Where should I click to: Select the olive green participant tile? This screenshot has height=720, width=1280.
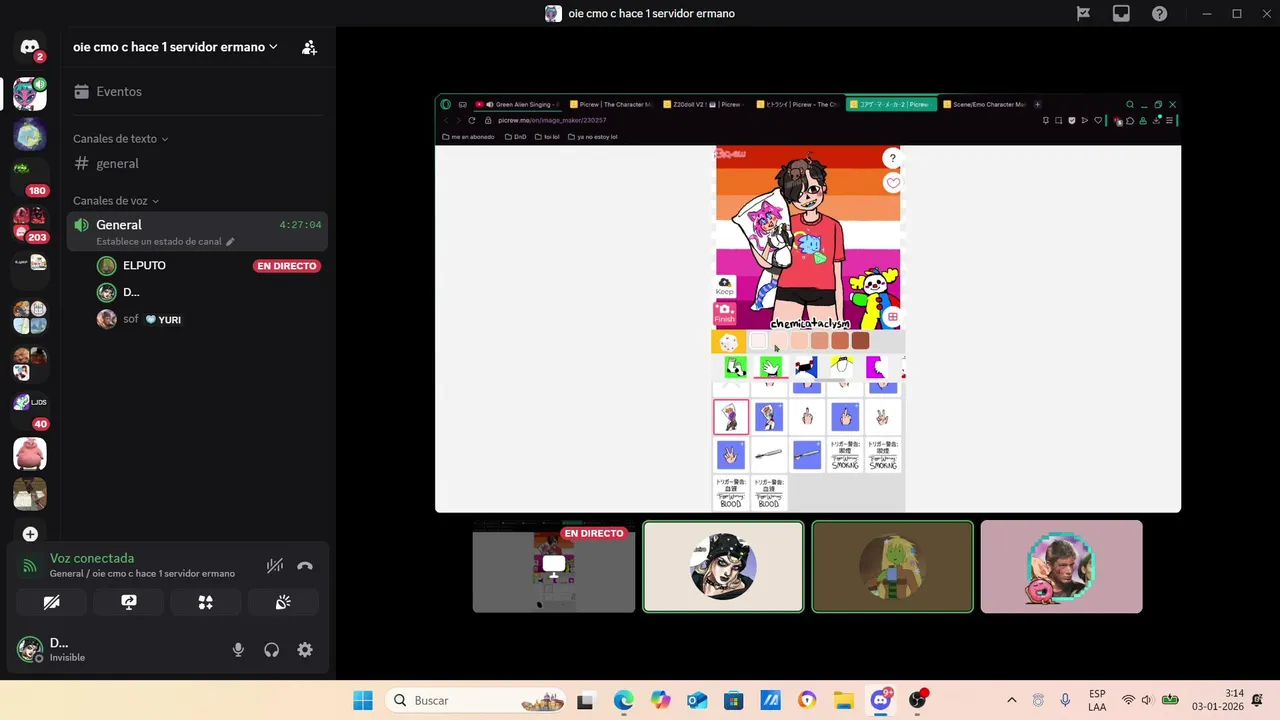[x=892, y=566]
